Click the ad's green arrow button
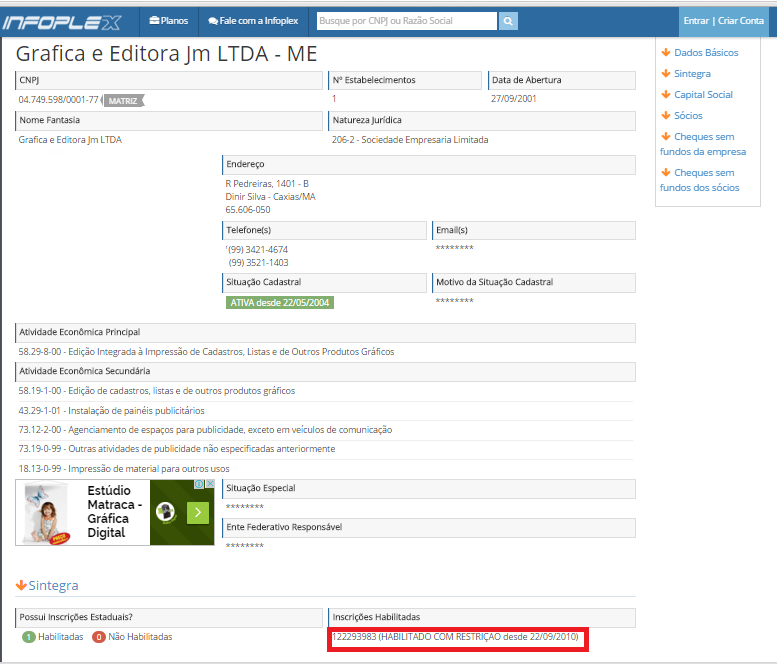The height and width of the screenshot is (664, 777). (199, 512)
